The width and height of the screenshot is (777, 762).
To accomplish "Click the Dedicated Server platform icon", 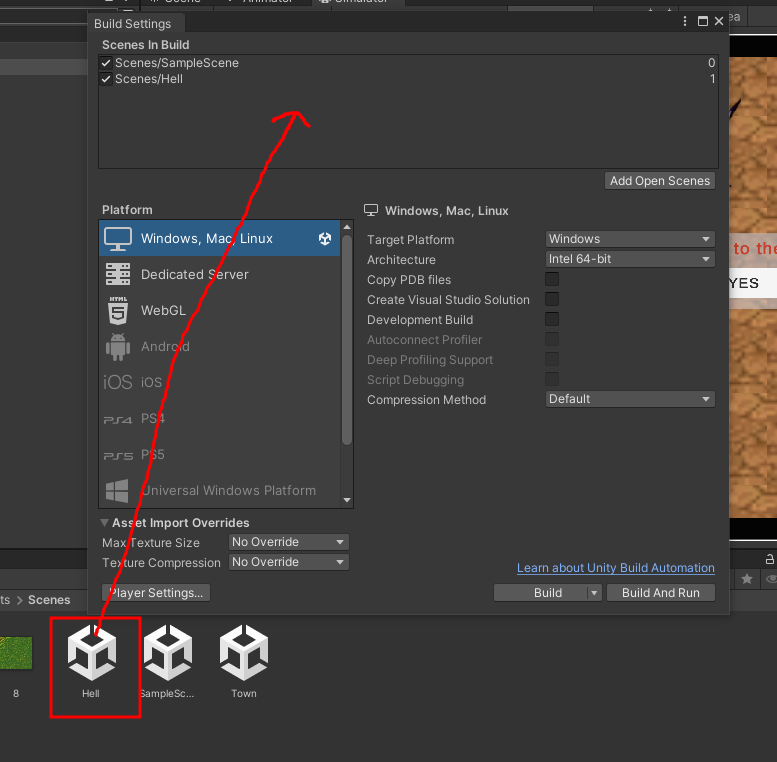I will coord(118,274).
